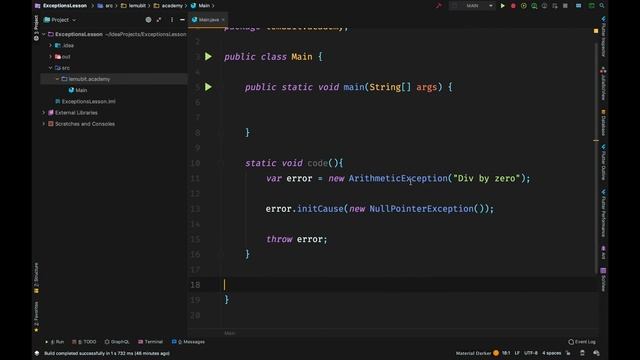Collapse the src folder
The image size is (640, 360).
tap(51, 68)
